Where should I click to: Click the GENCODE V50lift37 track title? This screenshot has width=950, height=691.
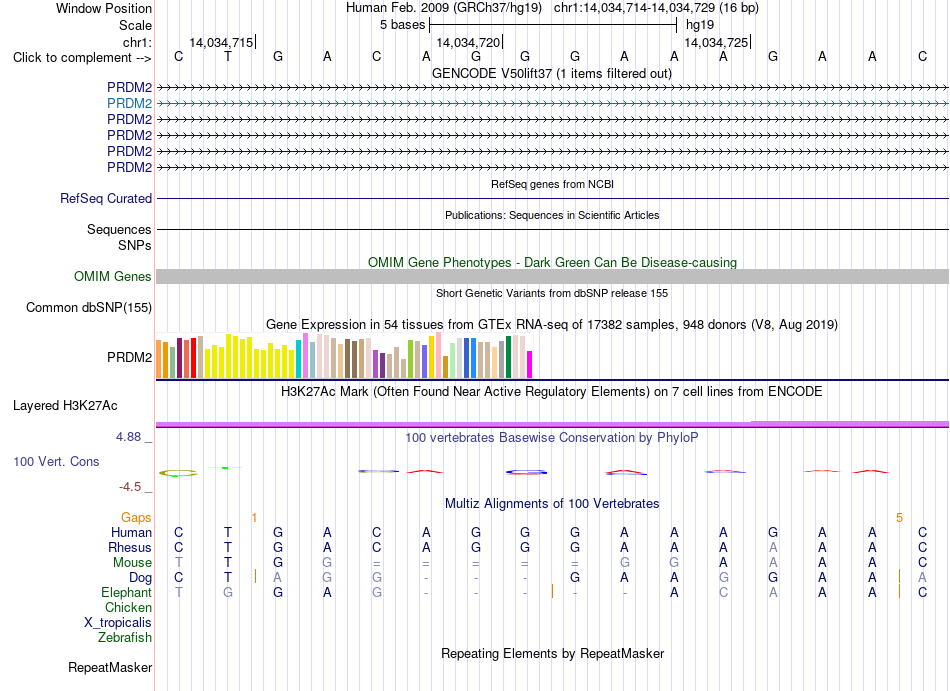pyautogui.click(x=552, y=74)
